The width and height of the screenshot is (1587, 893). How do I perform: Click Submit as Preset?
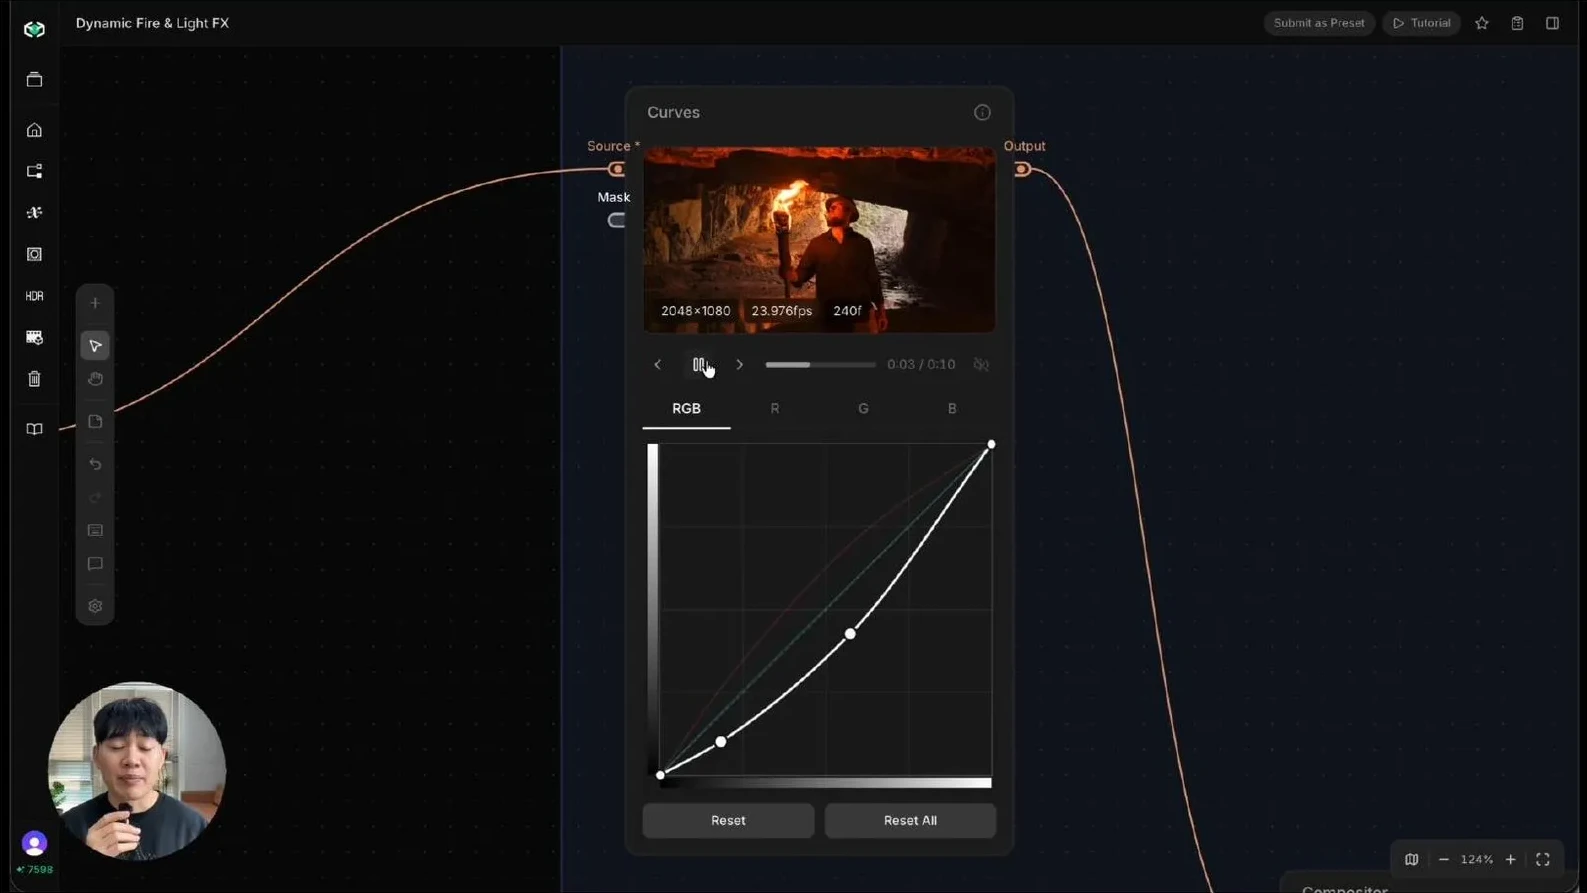[x=1319, y=23]
